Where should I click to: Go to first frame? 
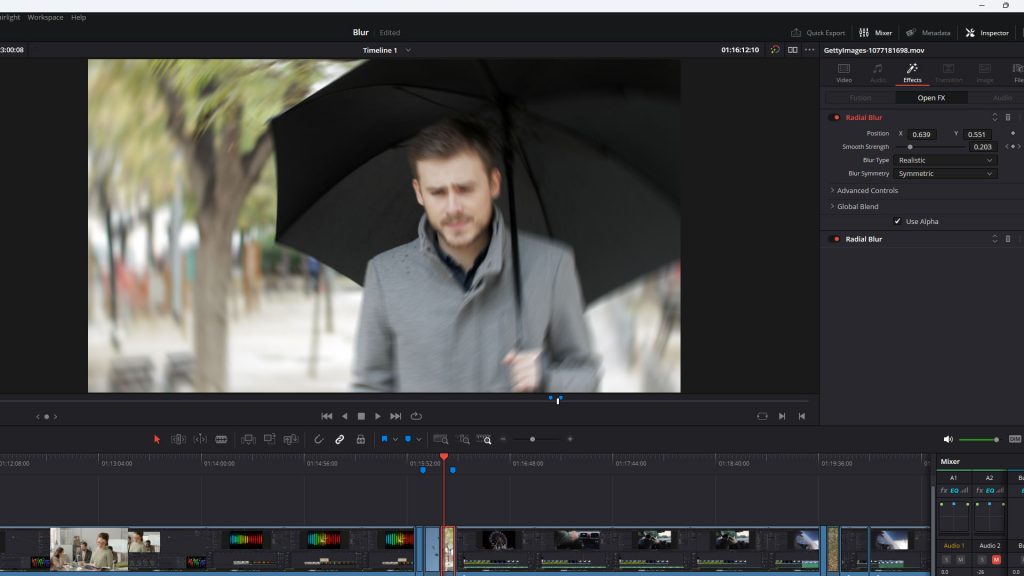[327, 416]
